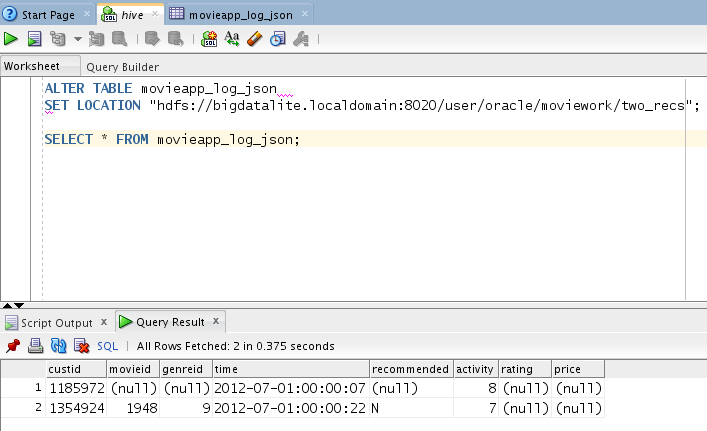Click the Explain Plan toolbar icon
Image resolution: width=707 pixels, height=431 pixels.
coord(58,39)
